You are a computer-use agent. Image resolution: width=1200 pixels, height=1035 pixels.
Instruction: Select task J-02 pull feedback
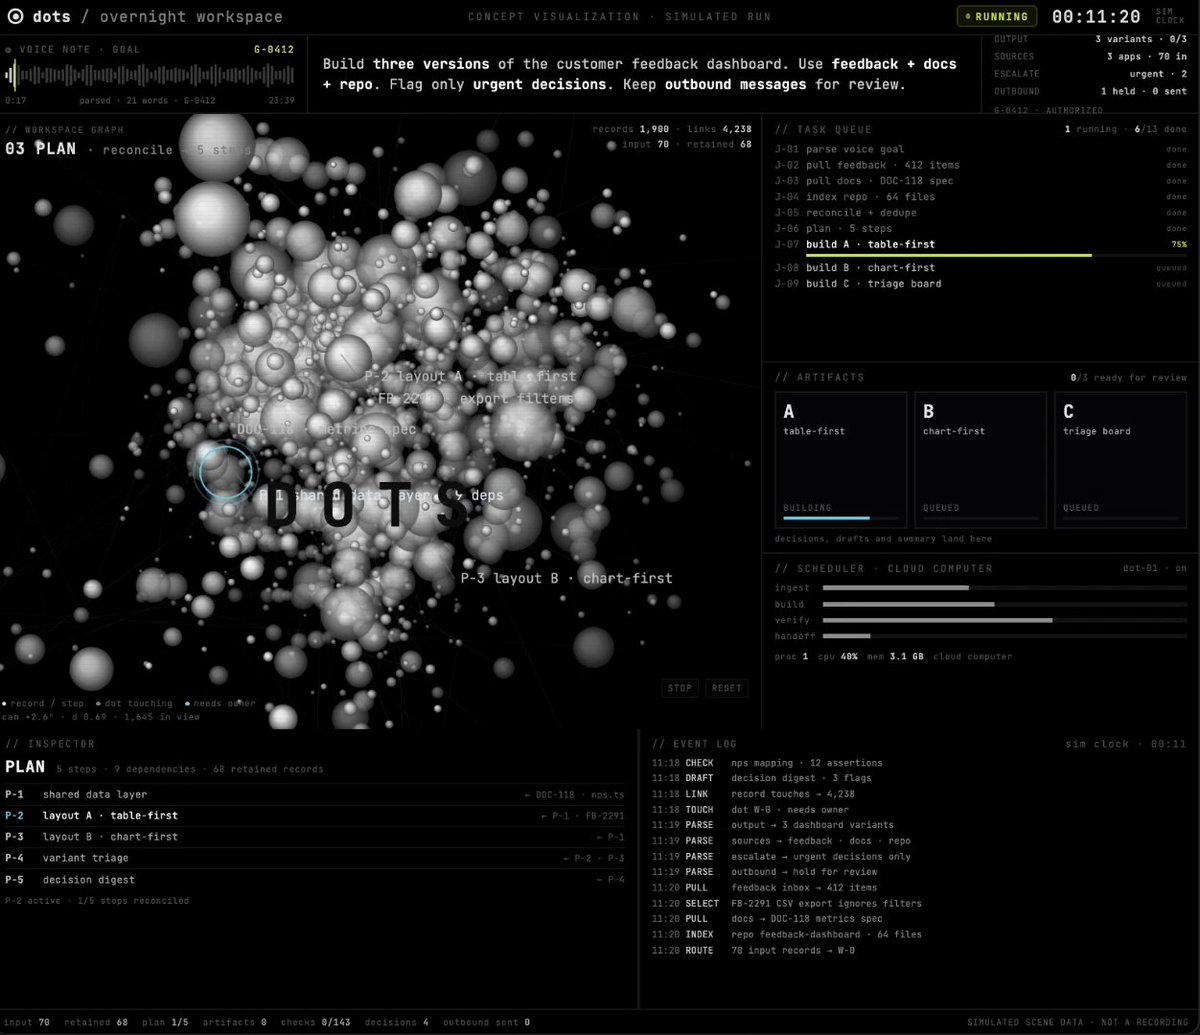coord(981,165)
